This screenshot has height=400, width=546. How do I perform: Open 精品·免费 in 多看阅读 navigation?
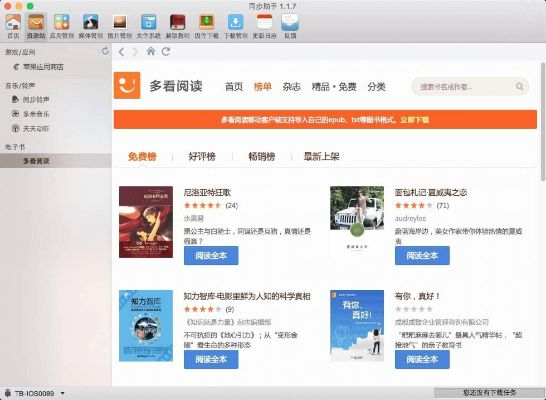334,87
